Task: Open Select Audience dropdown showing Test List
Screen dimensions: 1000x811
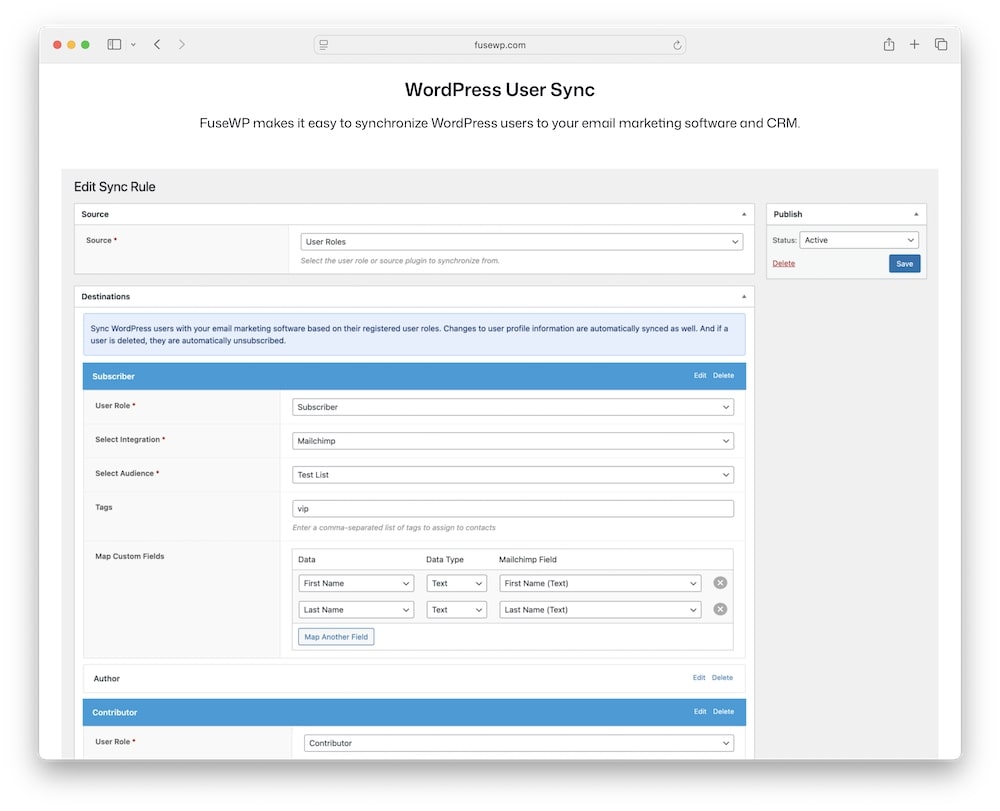Action: click(513, 474)
